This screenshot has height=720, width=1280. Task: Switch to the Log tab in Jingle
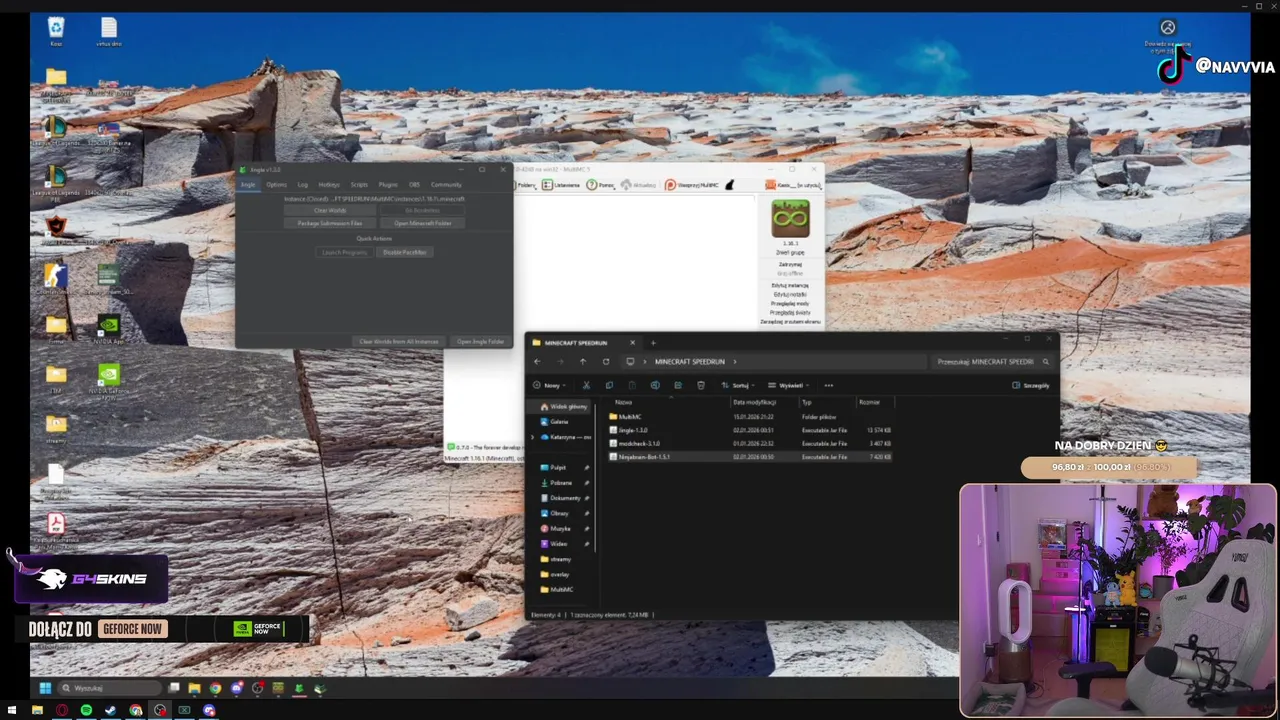point(303,184)
